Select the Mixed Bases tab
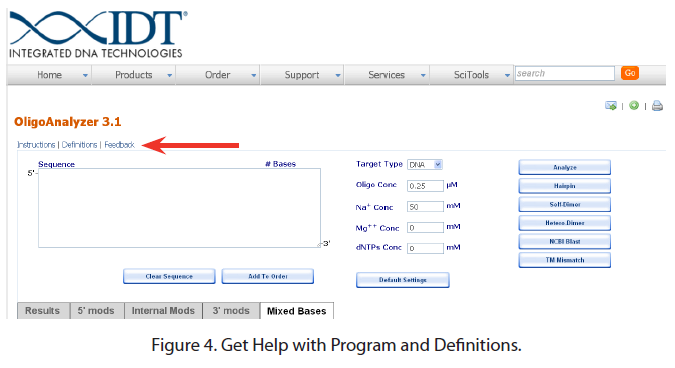The image size is (675, 368). (297, 311)
